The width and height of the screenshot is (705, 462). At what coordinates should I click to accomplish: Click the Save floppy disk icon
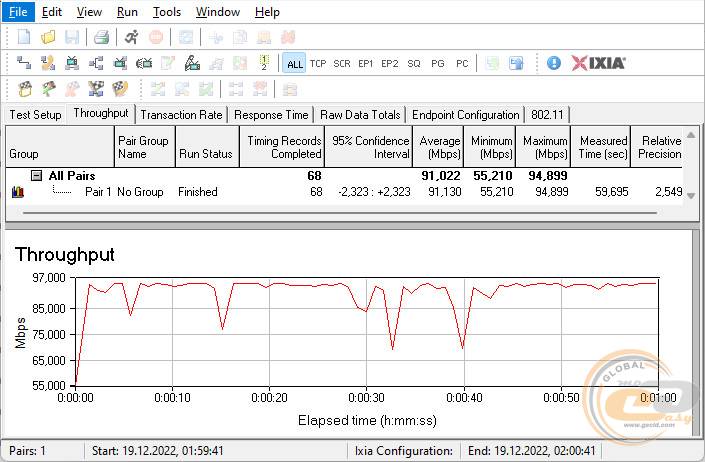click(x=72, y=37)
